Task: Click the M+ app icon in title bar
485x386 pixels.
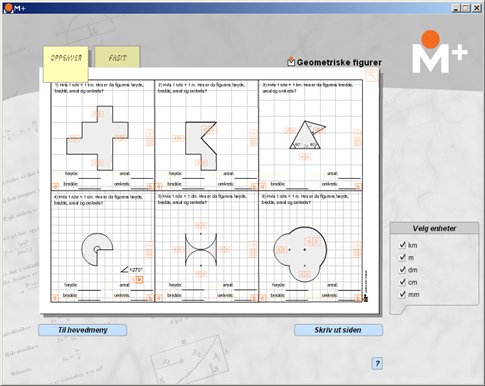Action: click(8, 8)
